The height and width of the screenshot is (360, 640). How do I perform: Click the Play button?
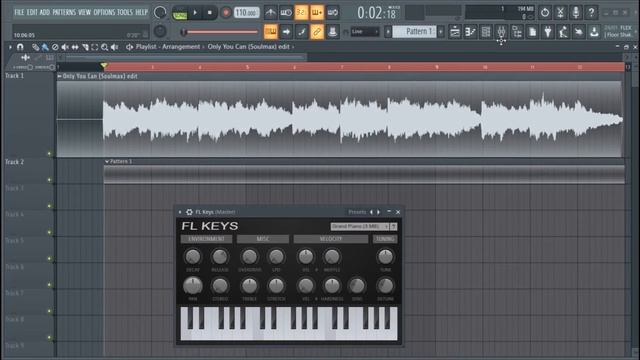(195, 13)
